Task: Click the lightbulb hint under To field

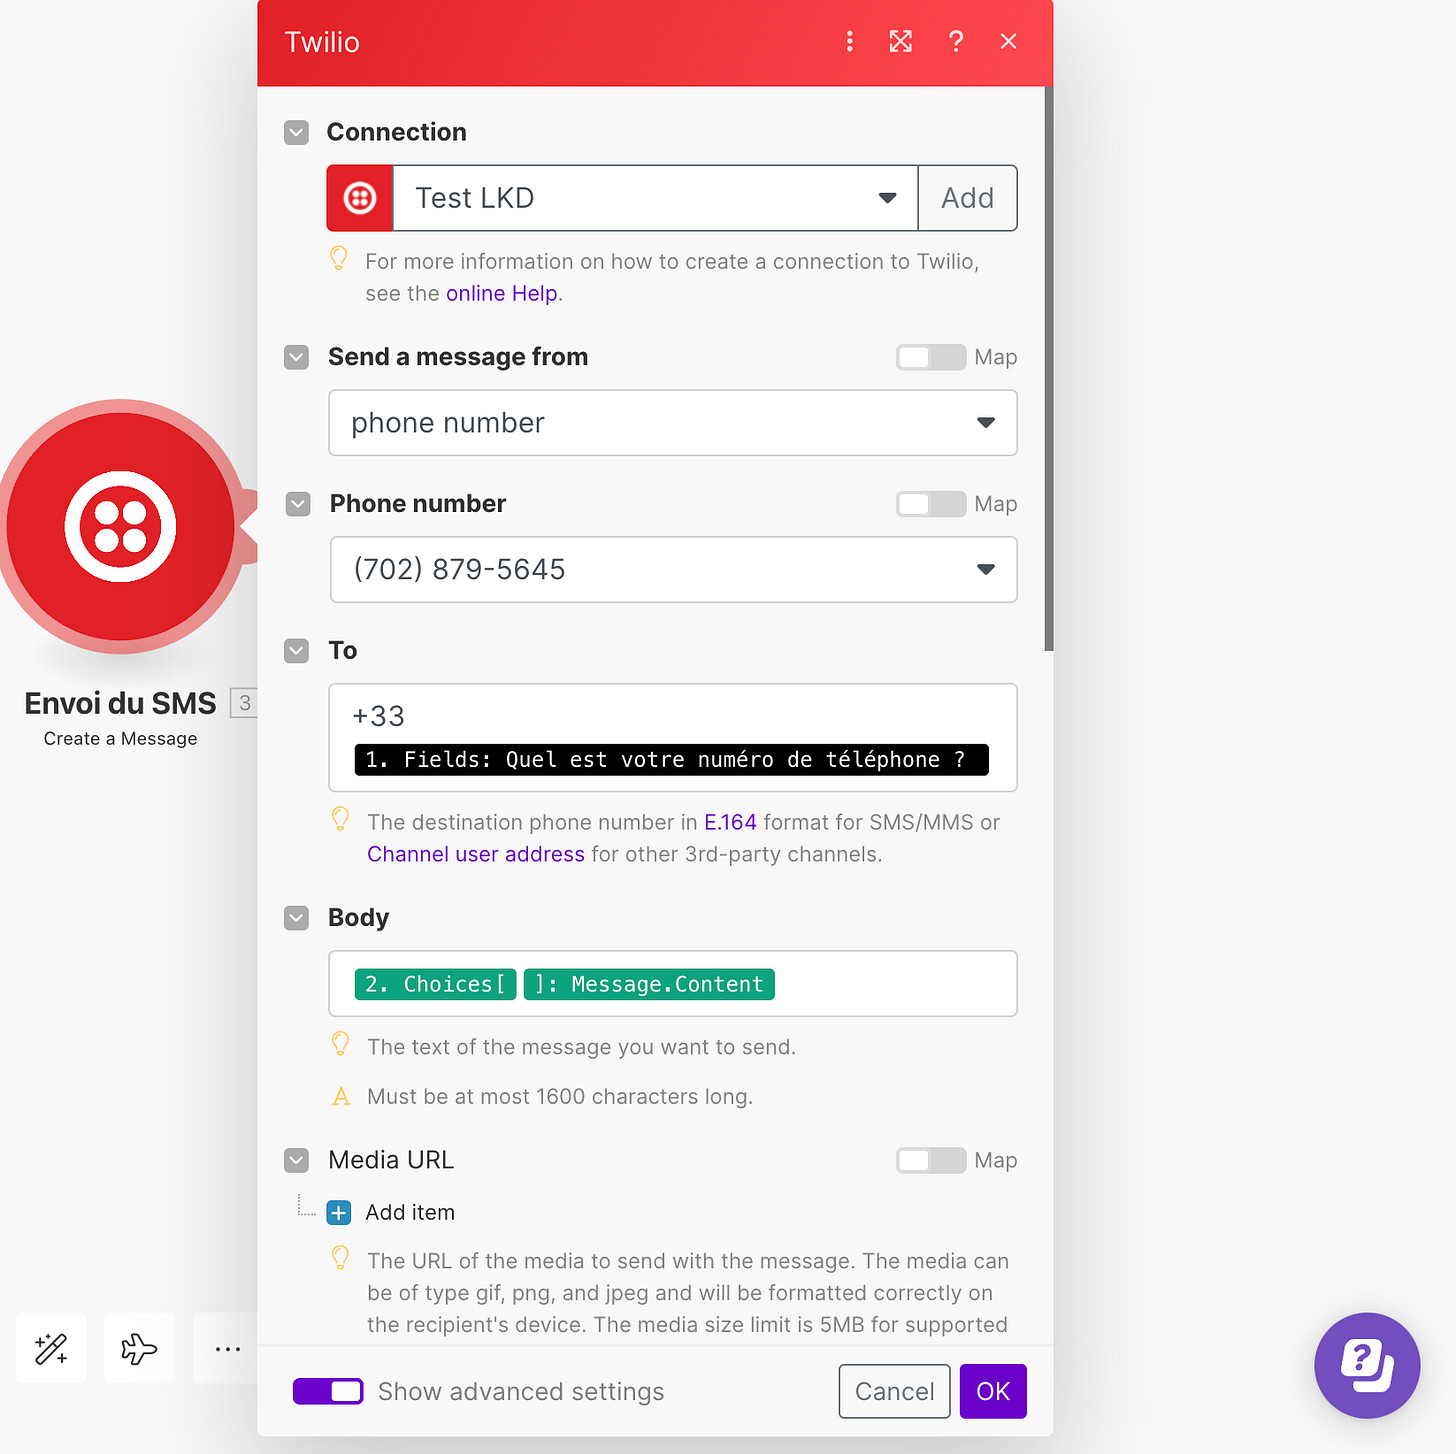Action: click(x=340, y=820)
